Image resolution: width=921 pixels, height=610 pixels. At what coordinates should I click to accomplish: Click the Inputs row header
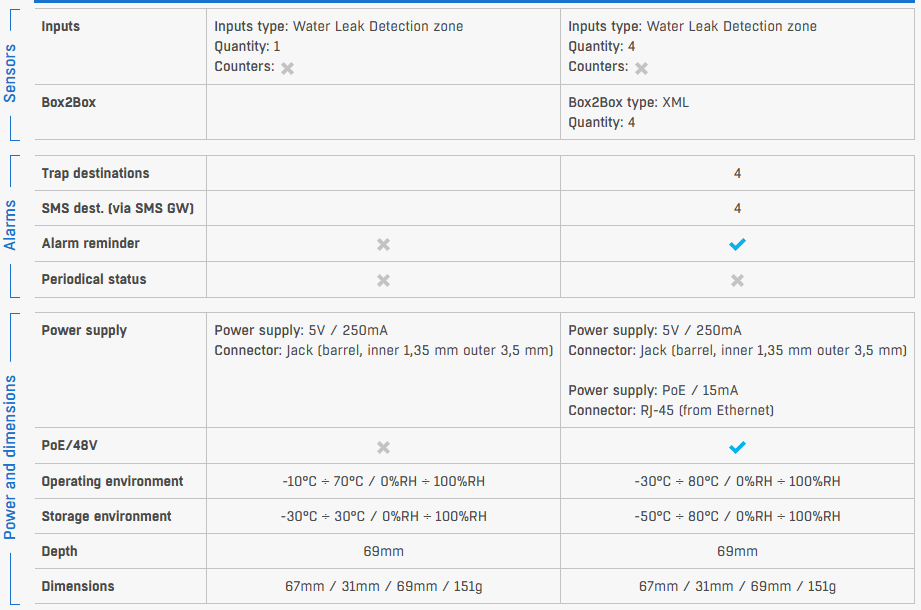61,26
